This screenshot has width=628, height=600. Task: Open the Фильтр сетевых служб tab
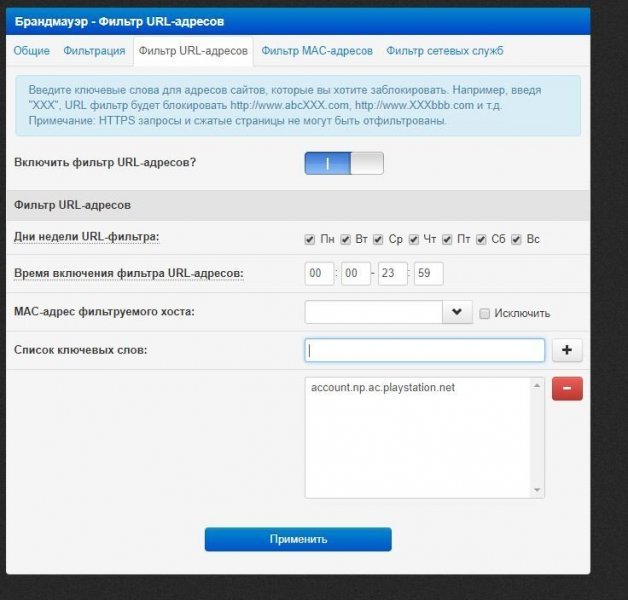click(444, 50)
